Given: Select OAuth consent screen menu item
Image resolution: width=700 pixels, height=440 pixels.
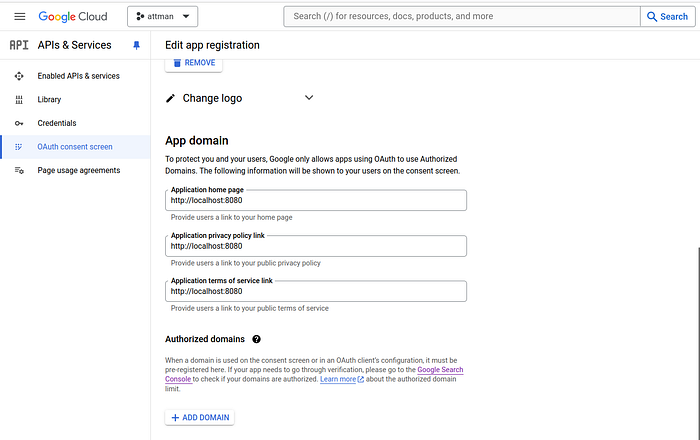Looking at the screenshot, I should (75, 147).
